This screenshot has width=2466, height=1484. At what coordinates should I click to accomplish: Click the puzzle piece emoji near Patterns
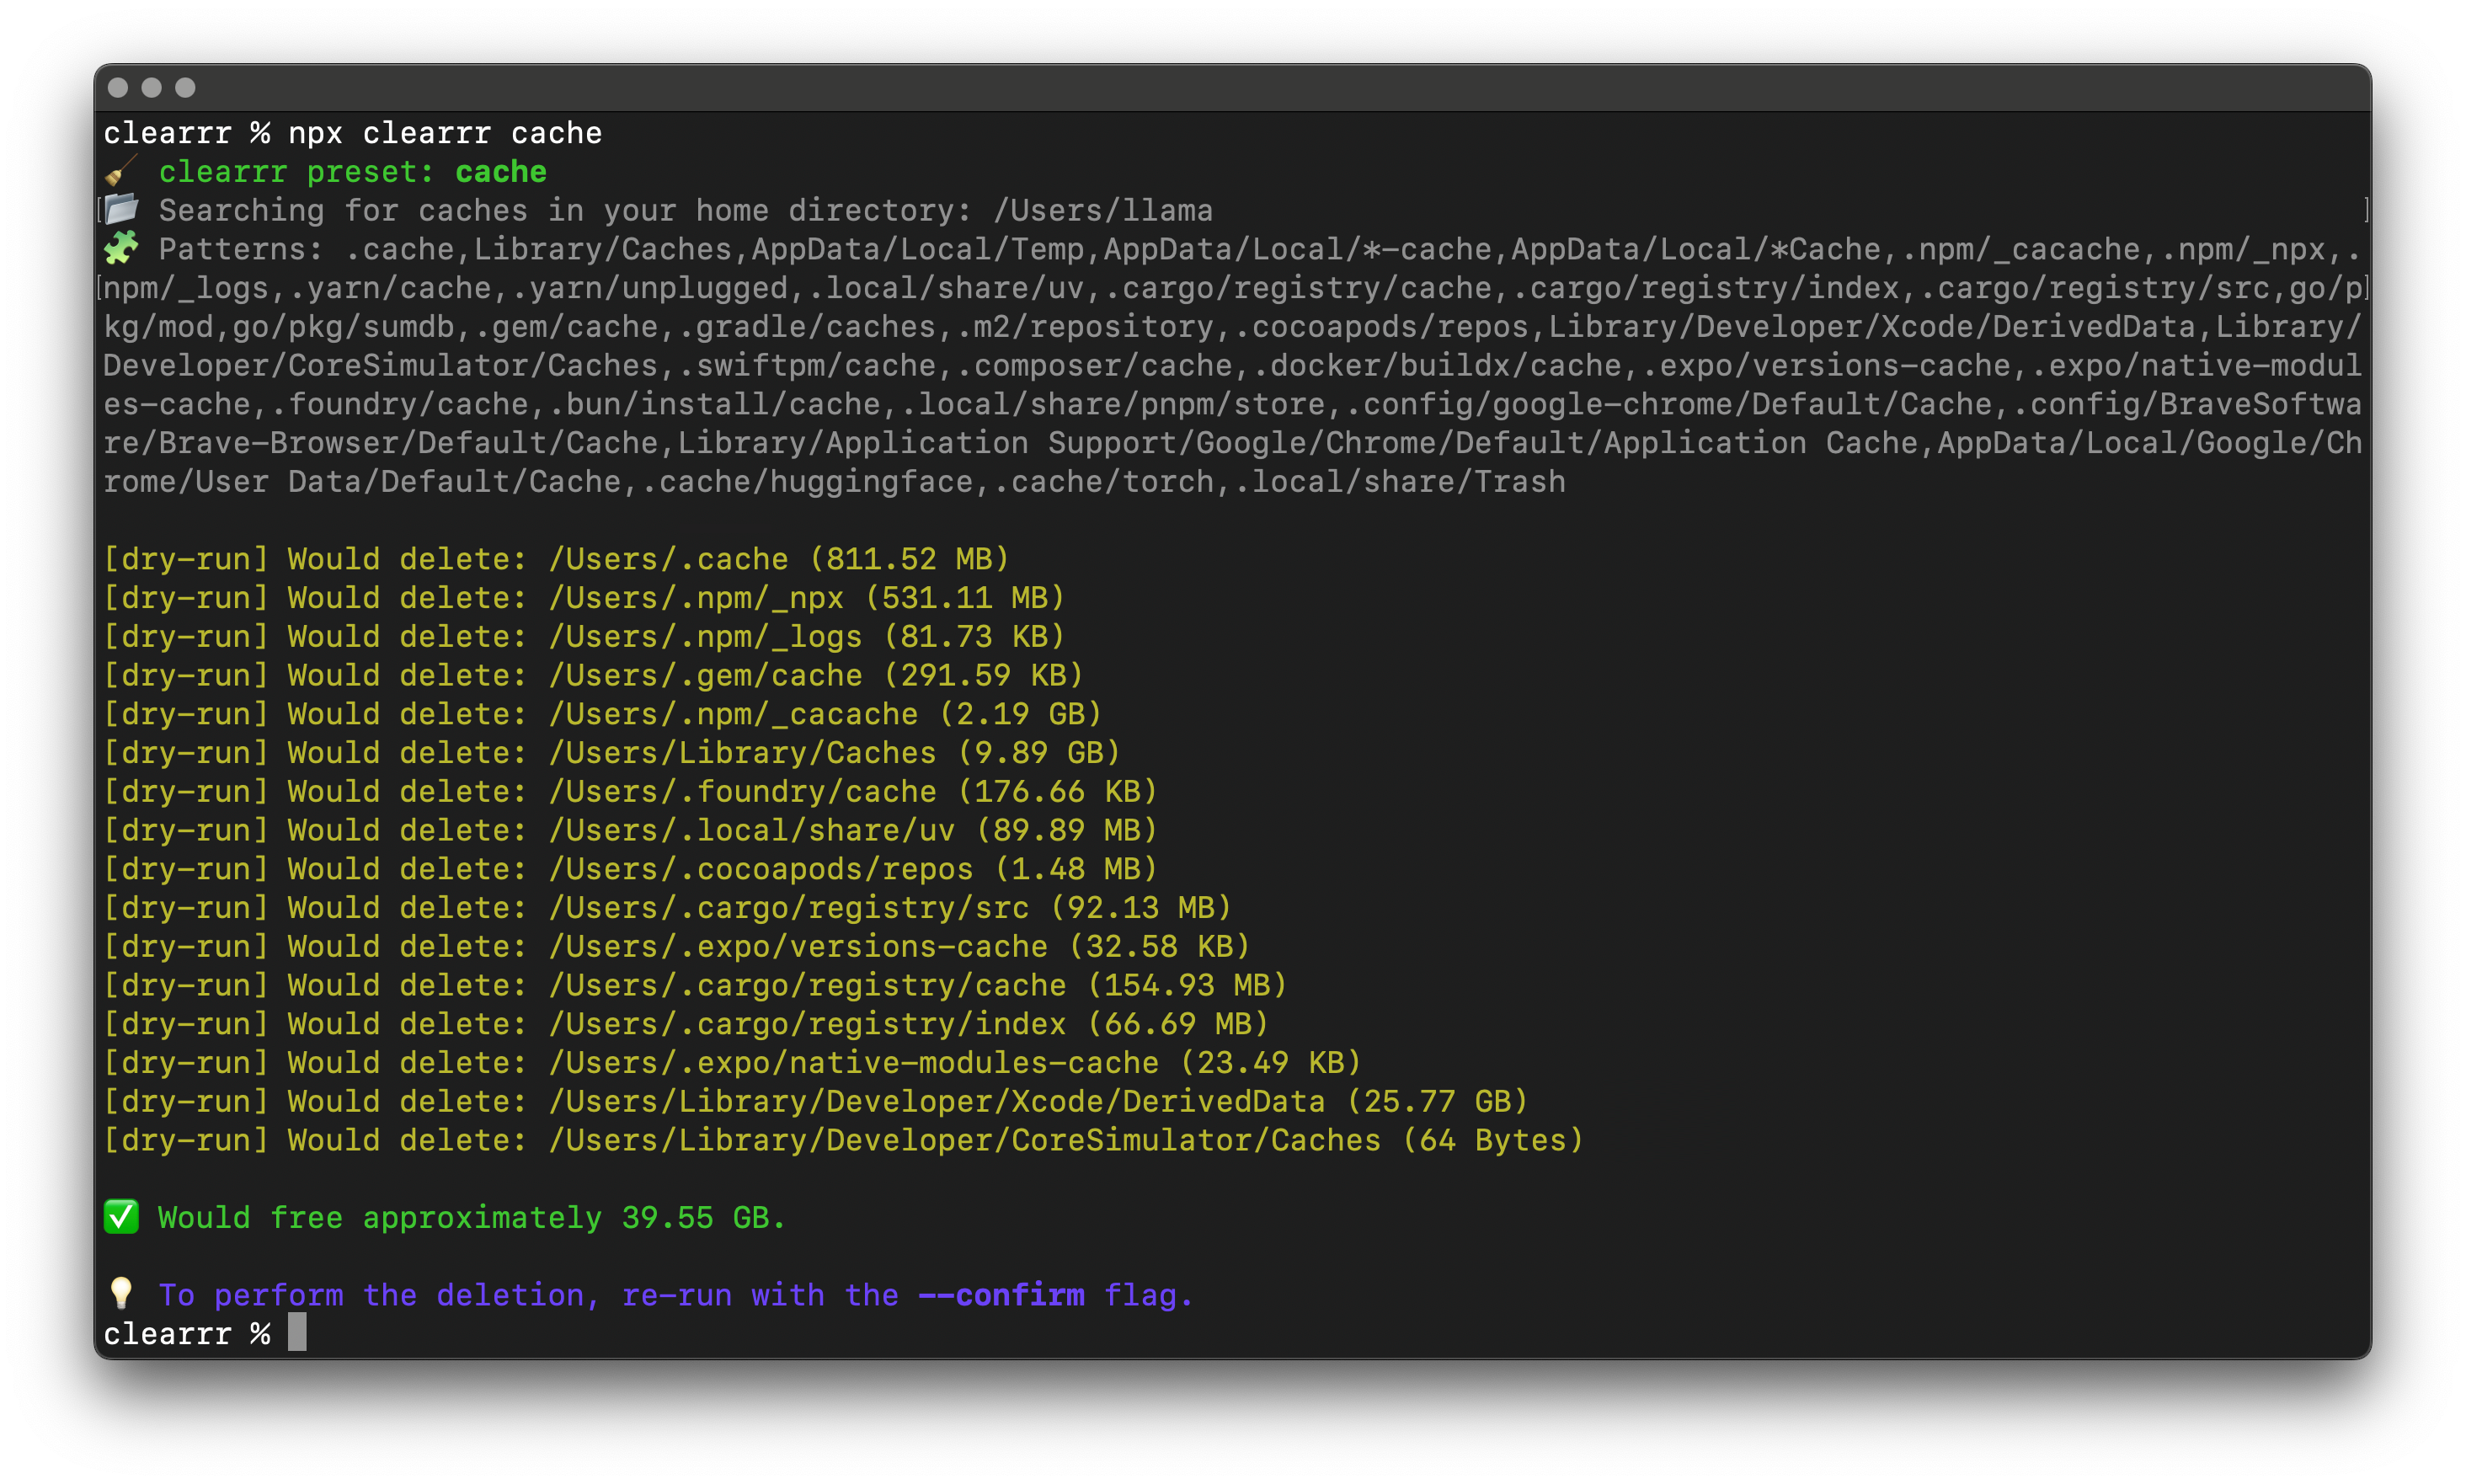tap(121, 248)
